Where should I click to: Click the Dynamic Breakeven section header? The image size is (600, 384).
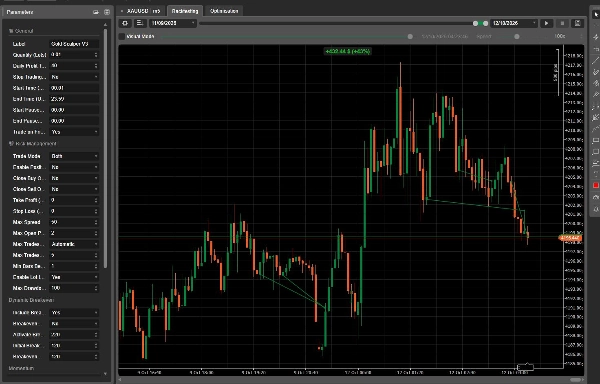(31, 300)
